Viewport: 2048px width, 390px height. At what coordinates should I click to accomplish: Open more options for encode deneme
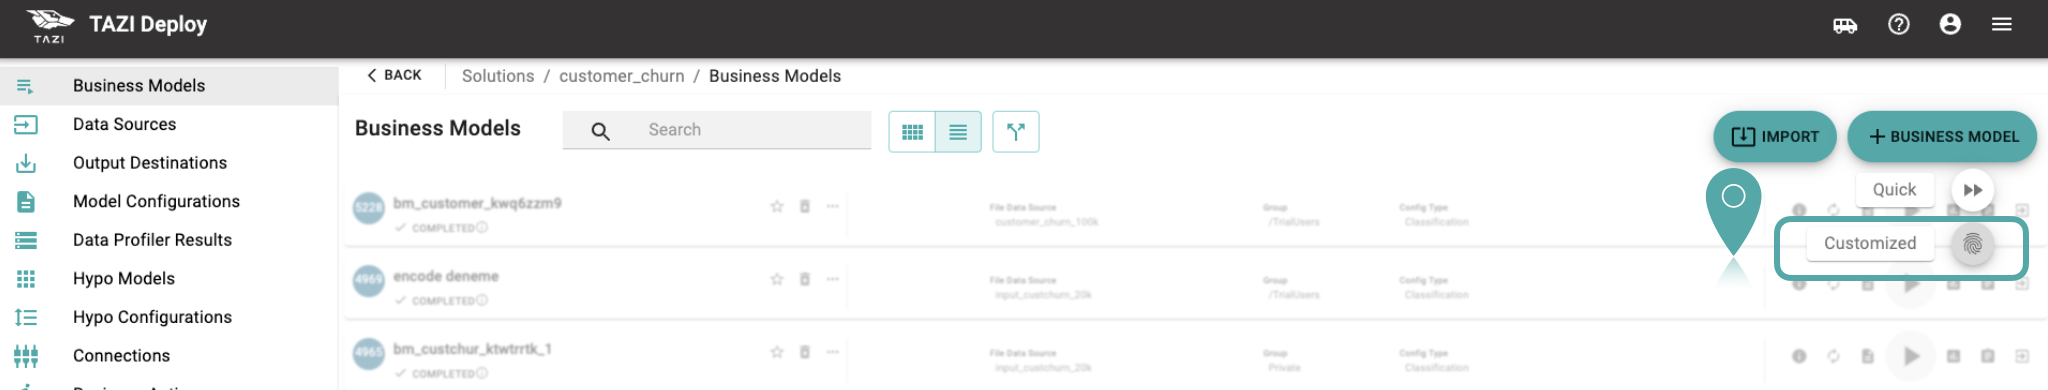tap(832, 279)
